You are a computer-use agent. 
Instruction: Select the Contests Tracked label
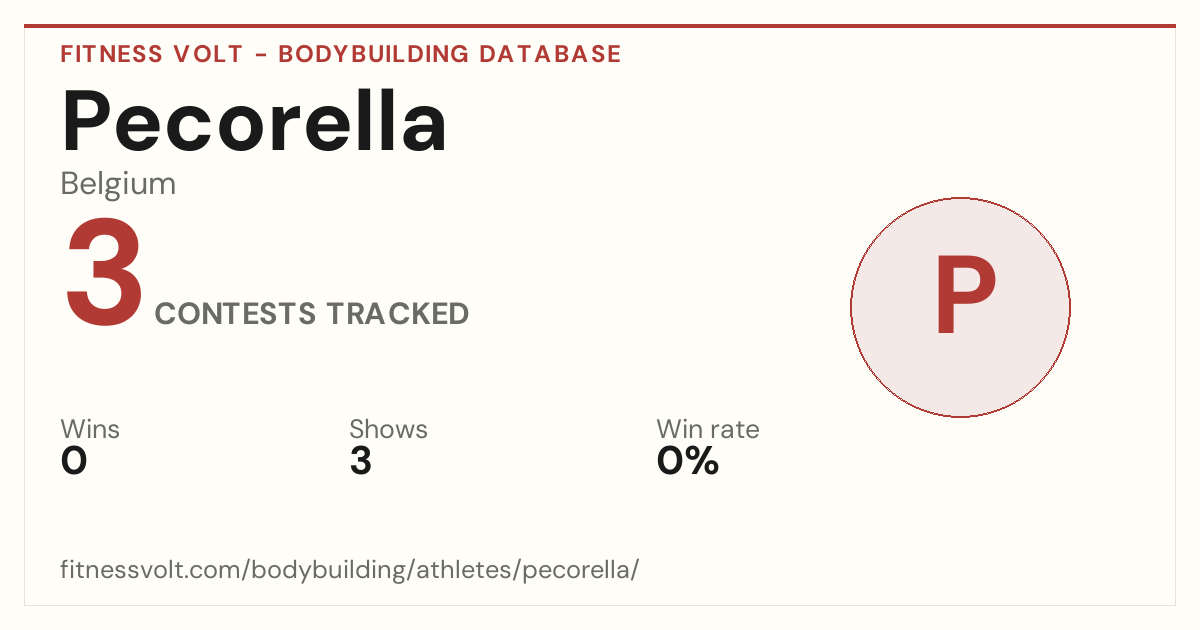click(x=312, y=314)
